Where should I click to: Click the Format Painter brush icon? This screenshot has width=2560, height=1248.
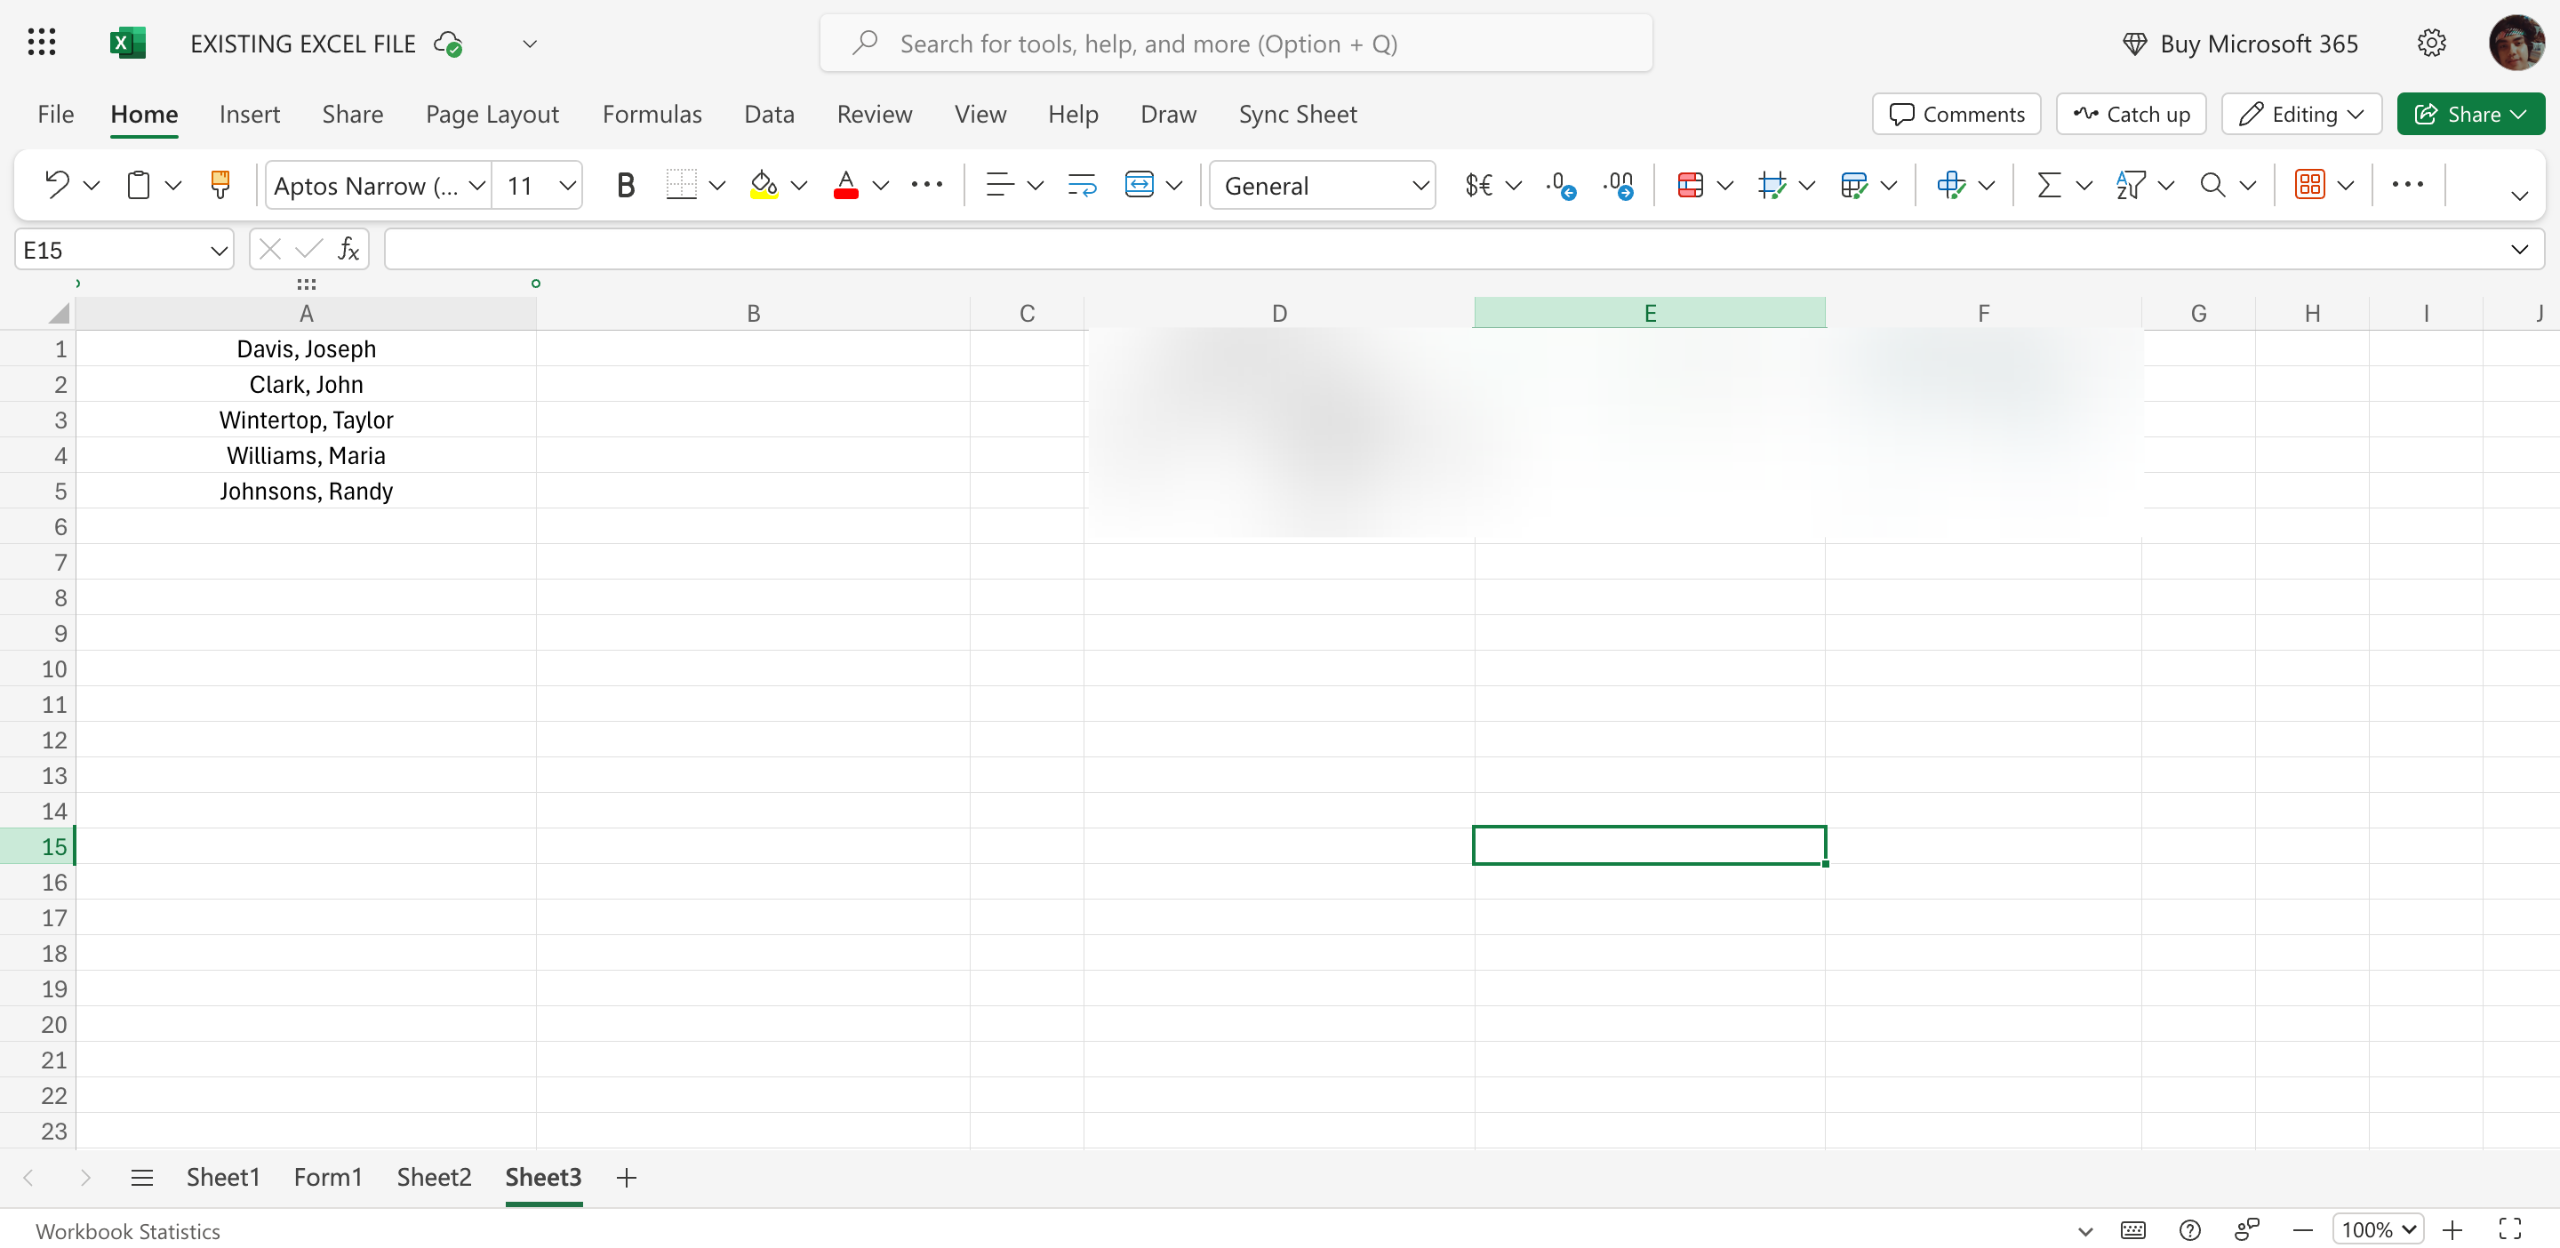(x=220, y=185)
